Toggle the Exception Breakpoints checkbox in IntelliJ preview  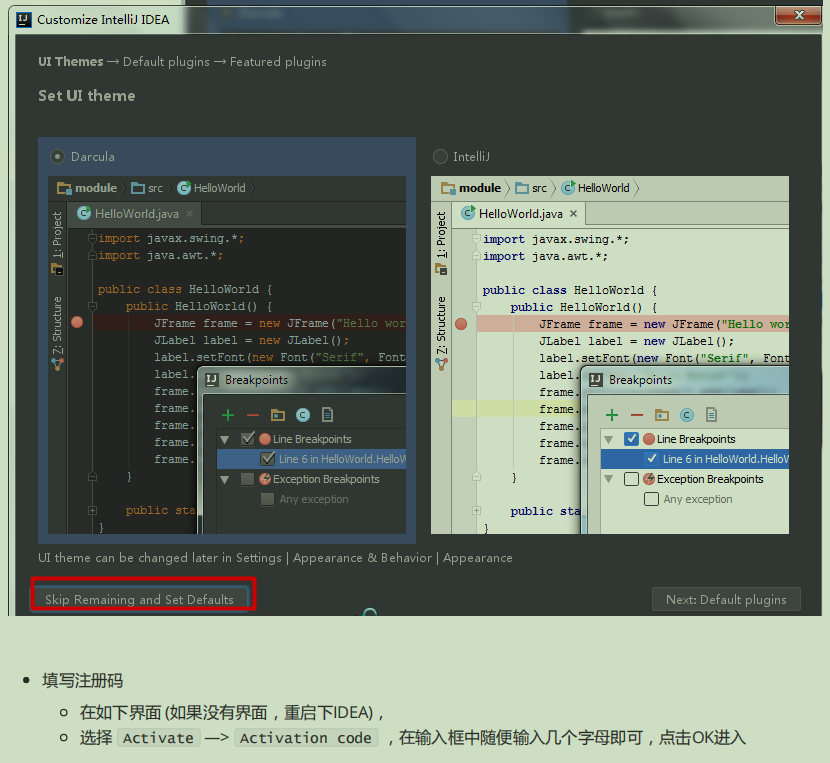click(631, 479)
